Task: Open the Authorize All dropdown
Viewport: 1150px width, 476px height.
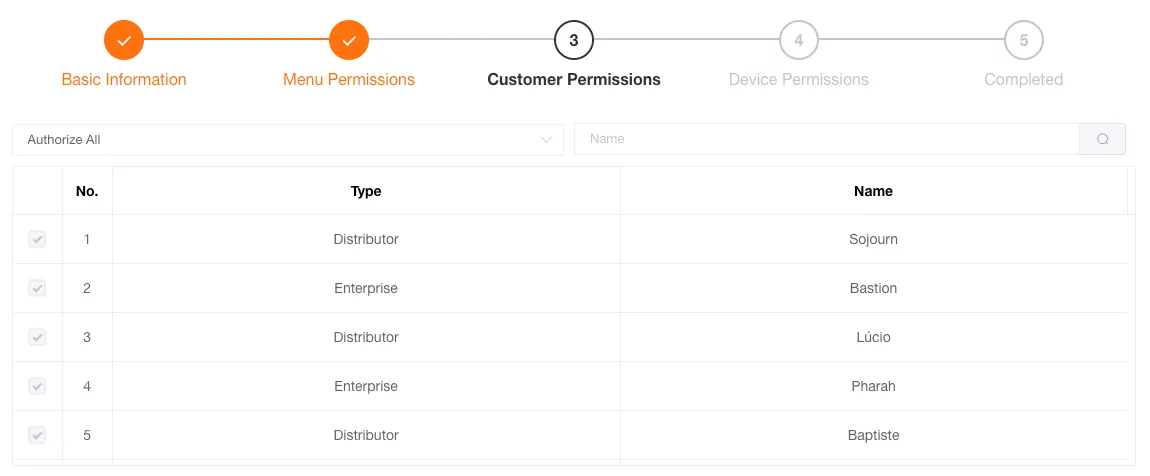Action: coord(280,140)
